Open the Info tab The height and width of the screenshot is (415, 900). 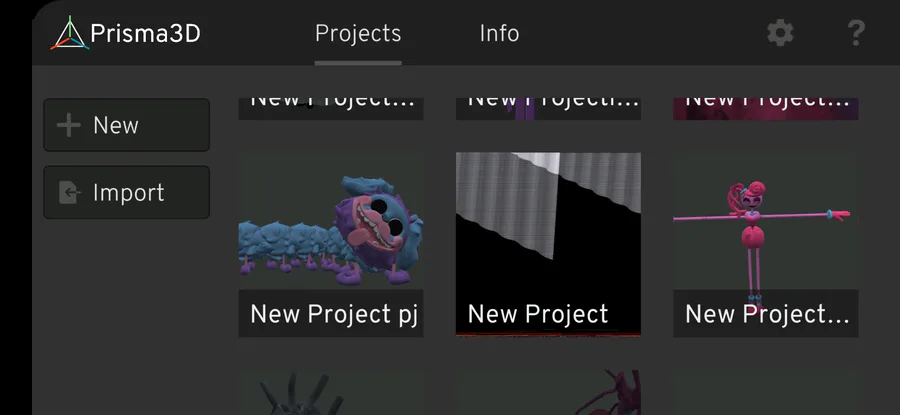(x=499, y=33)
